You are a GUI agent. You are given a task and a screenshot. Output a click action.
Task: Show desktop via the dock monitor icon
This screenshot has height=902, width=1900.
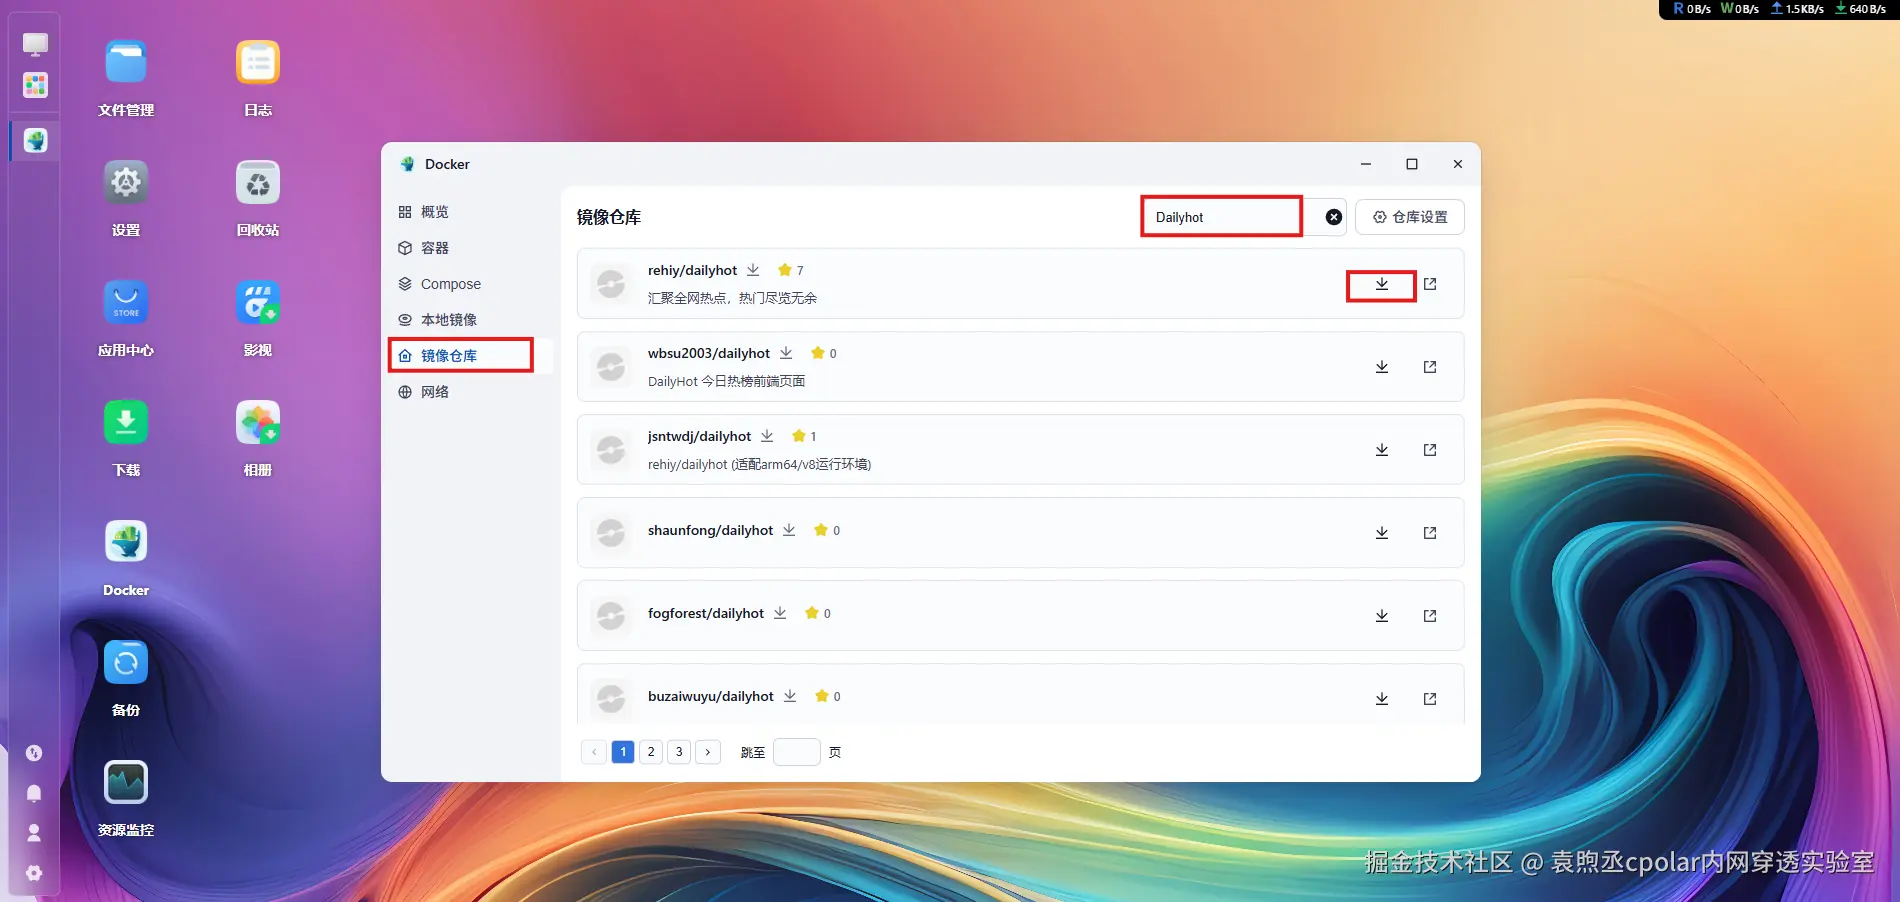click(x=35, y=45)
